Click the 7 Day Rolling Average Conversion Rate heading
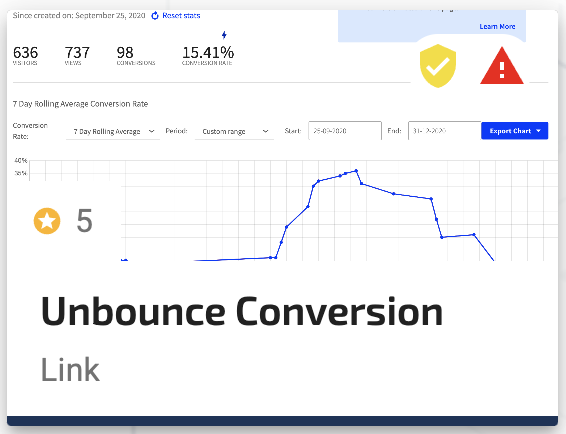This screenshot has height=434, width=566. click(80, 104)
